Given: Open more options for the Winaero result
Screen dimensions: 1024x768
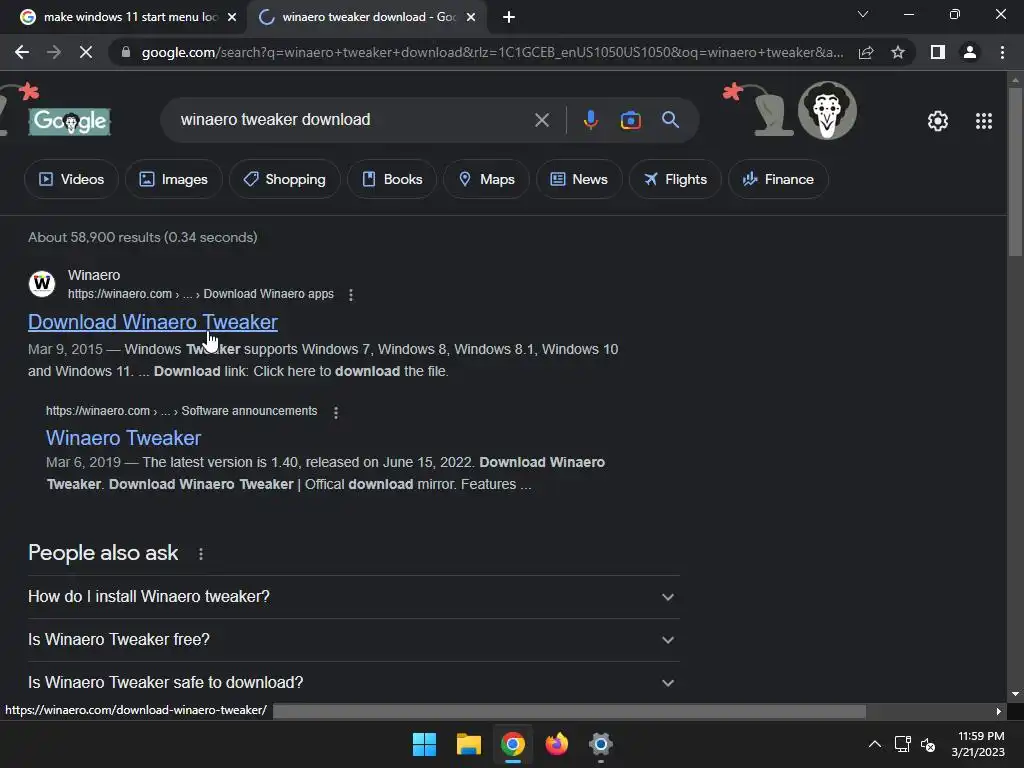Looking at the screenshot, I should click(x=351, y=295).
